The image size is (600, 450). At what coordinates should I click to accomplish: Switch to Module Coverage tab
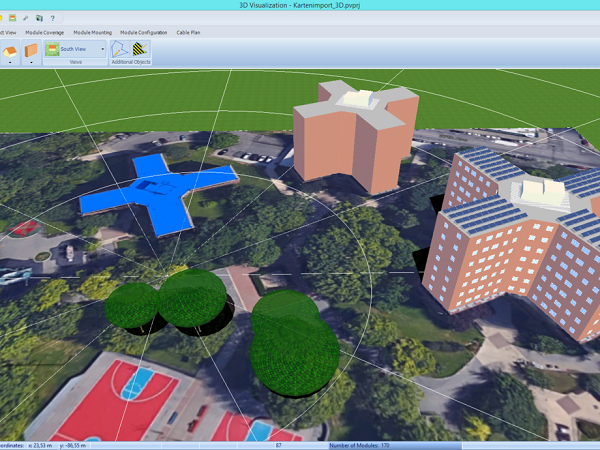coord(44,33)
